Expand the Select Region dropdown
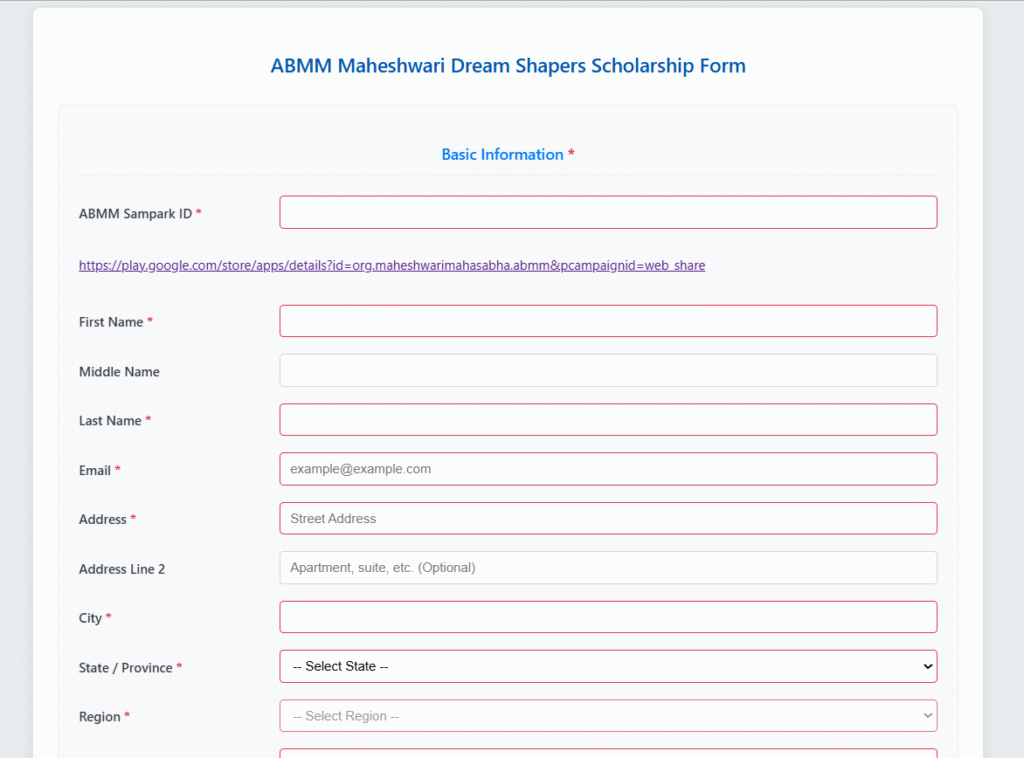 [607, 715]
